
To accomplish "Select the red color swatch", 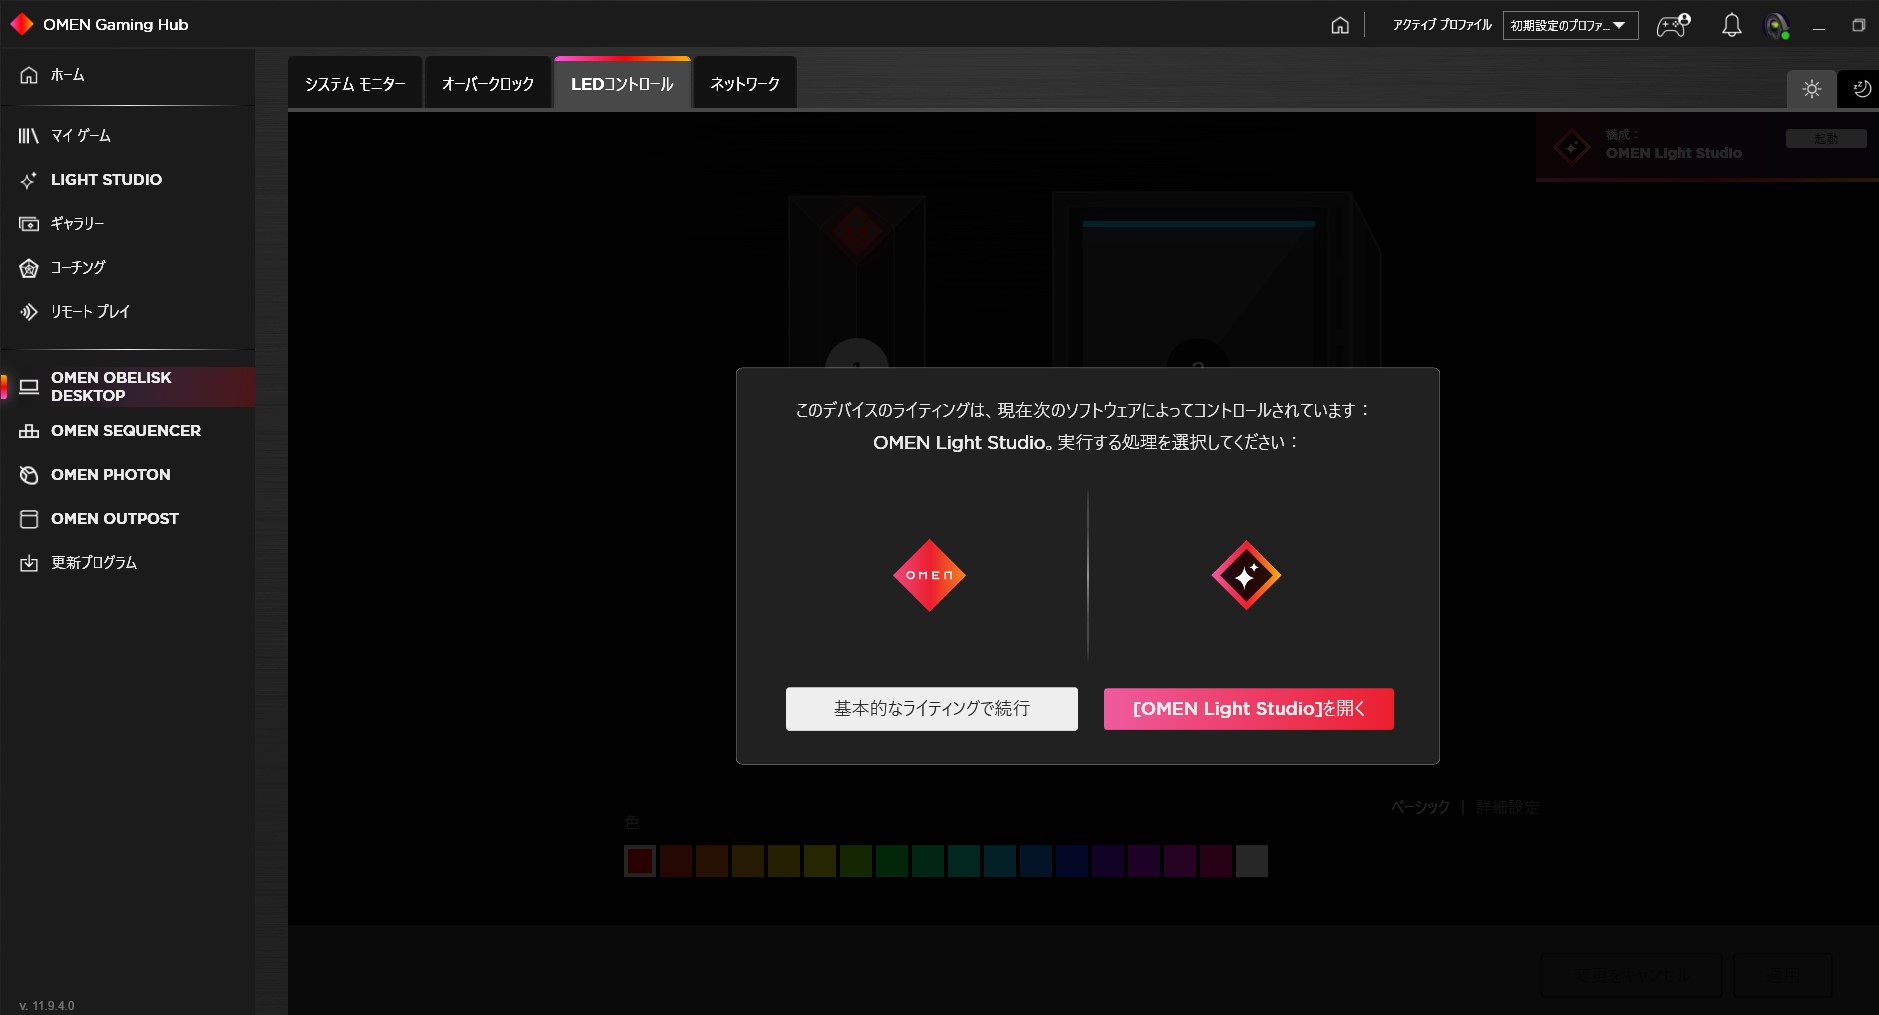I will [x=640, y=861].
